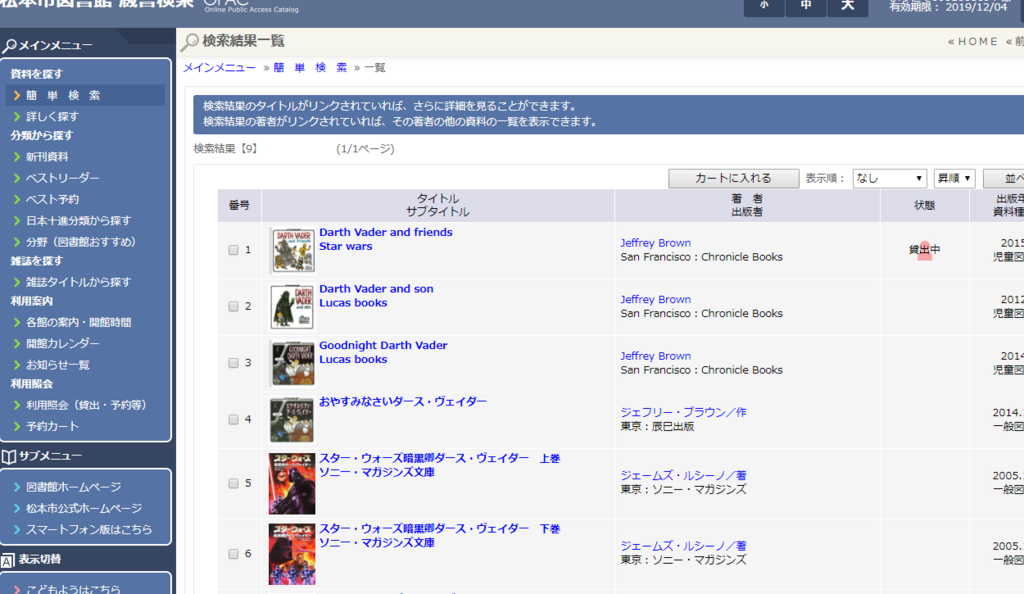The width and height of the screenshot is (1024, 594).
Task: Click the magnifier icon beside 検索結果一覧
Action: 190,42
